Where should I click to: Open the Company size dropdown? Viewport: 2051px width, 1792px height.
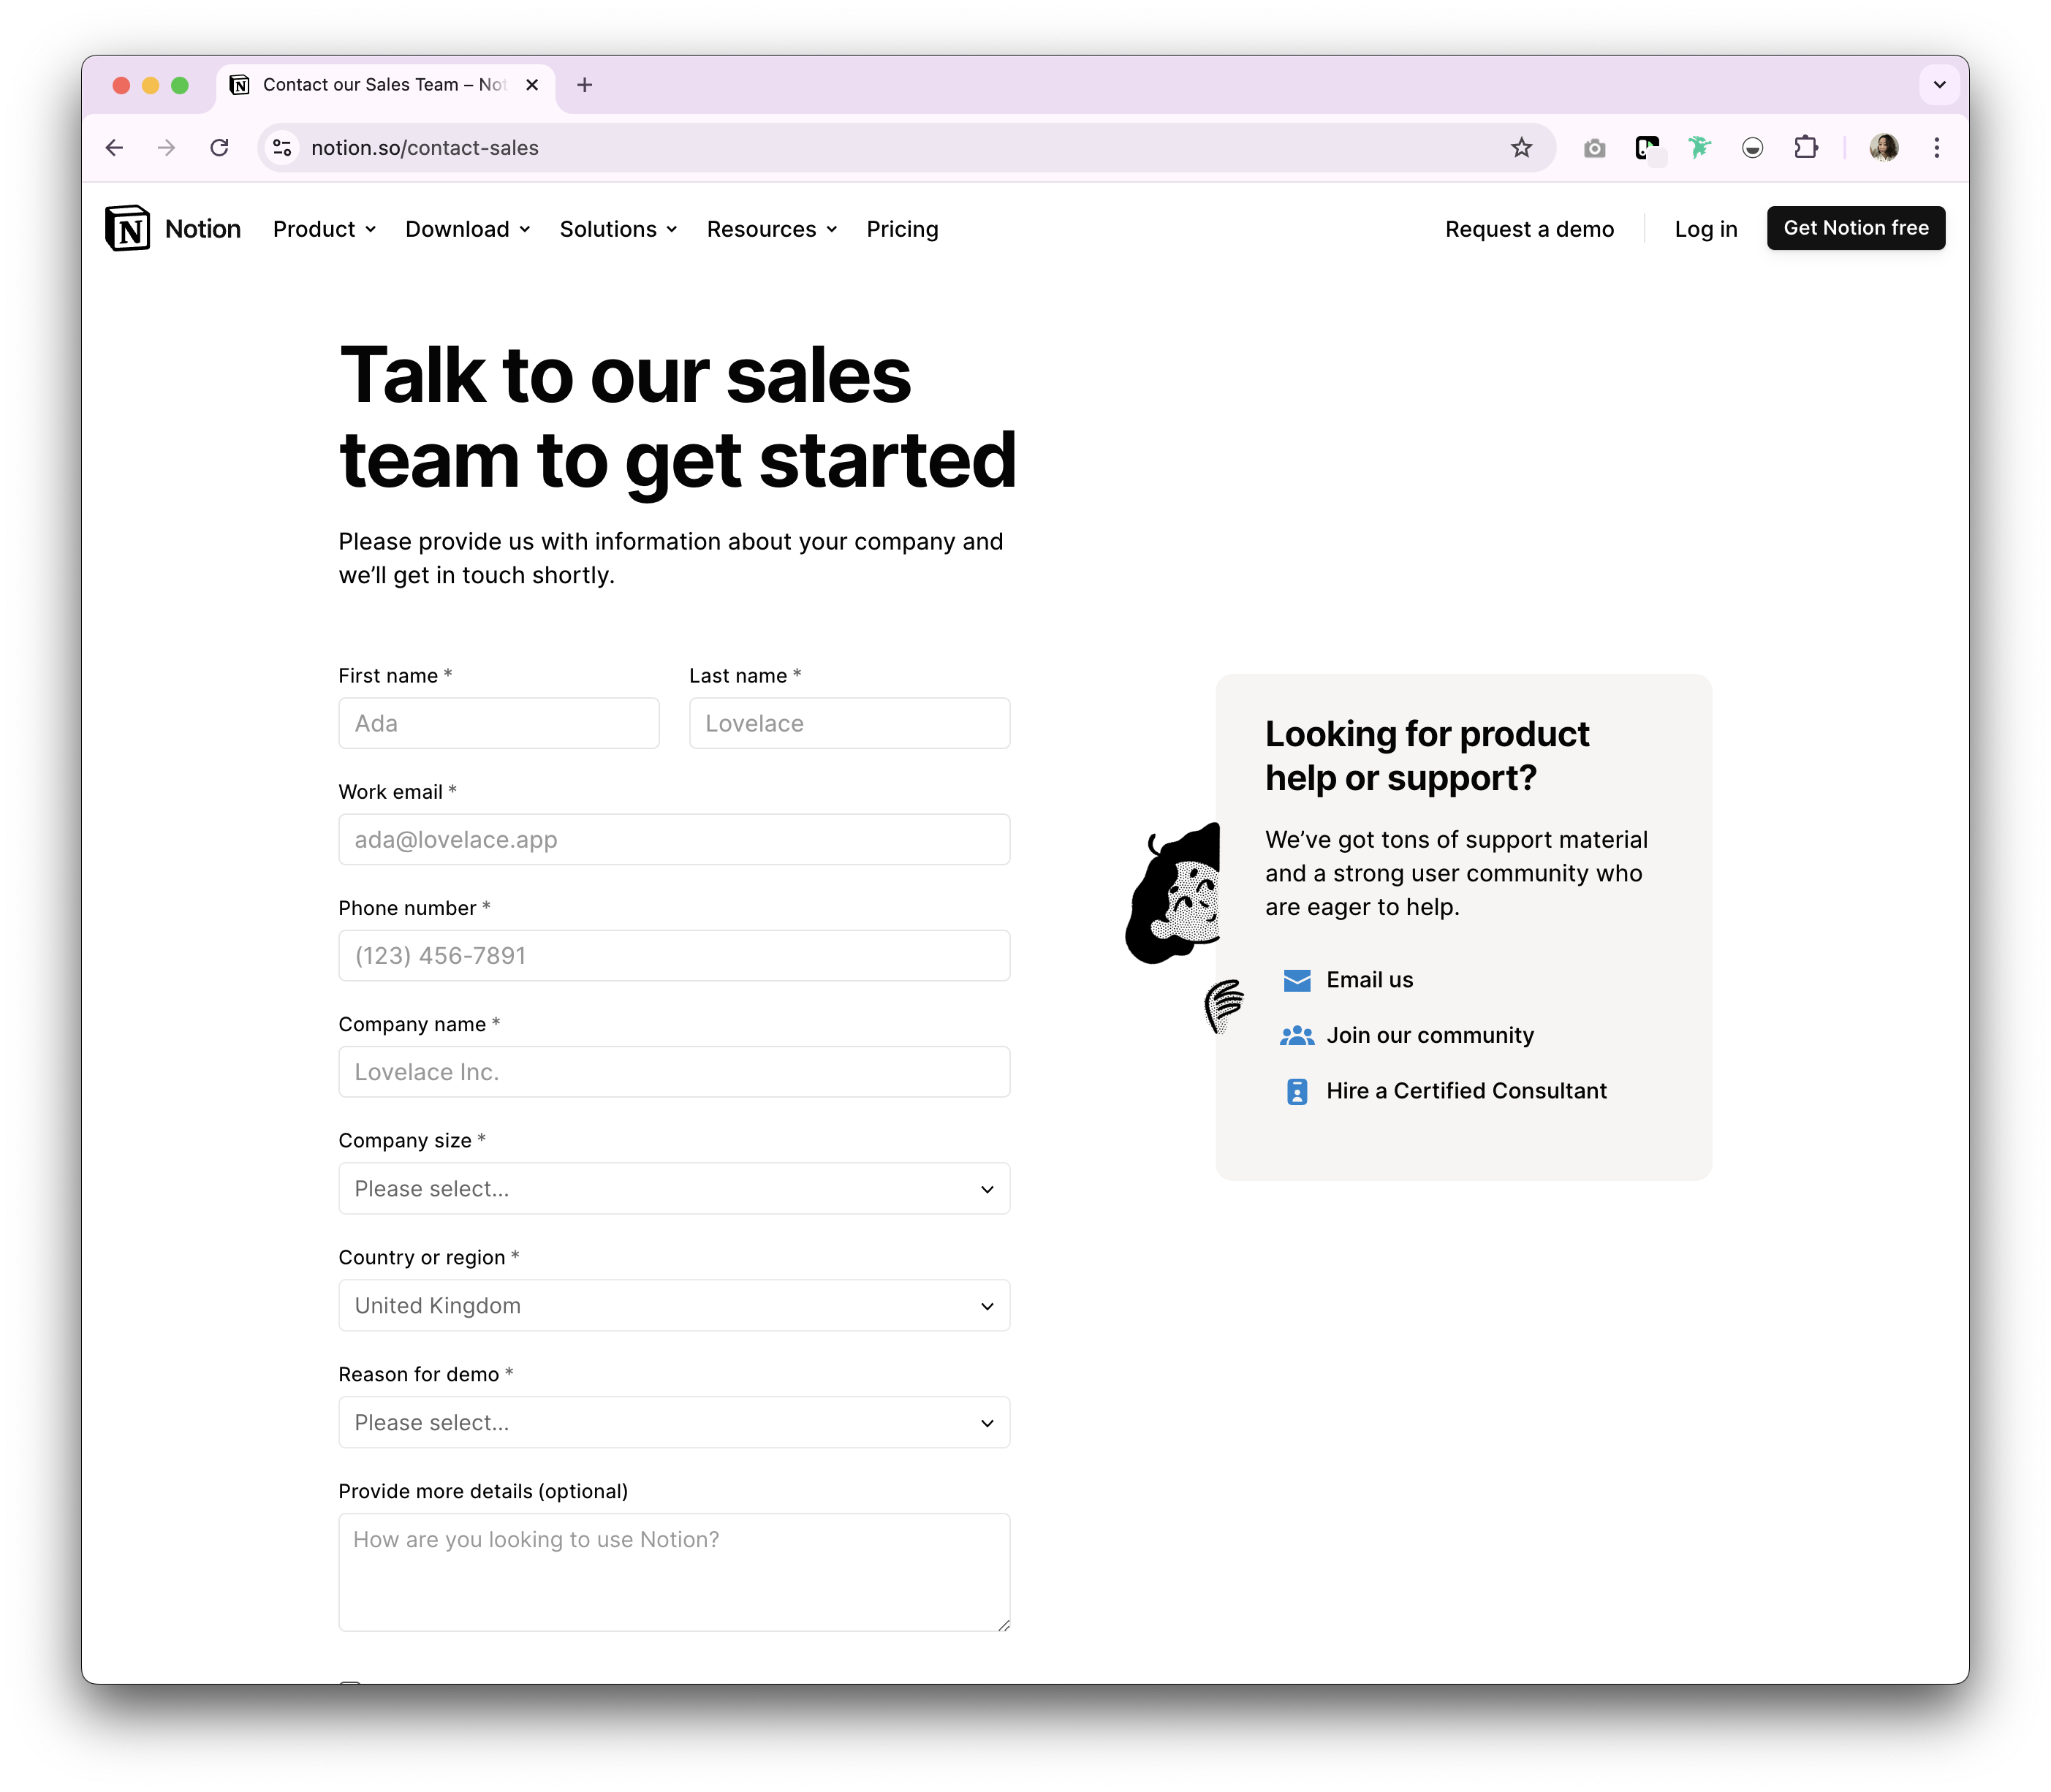[x=674, y=1189]
